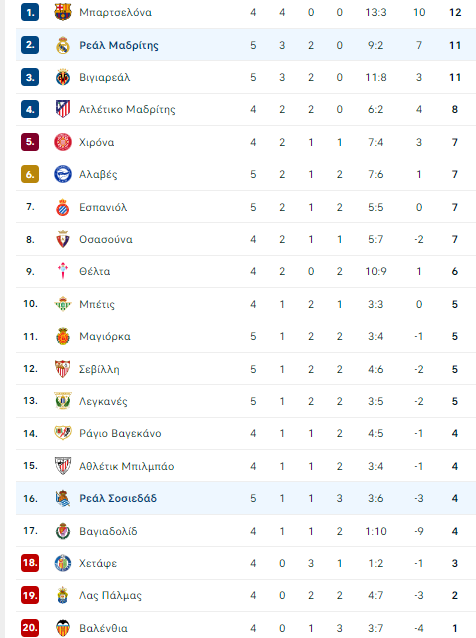
Task: Click the Barcelona club crest icon
Action: coord(63,12)
